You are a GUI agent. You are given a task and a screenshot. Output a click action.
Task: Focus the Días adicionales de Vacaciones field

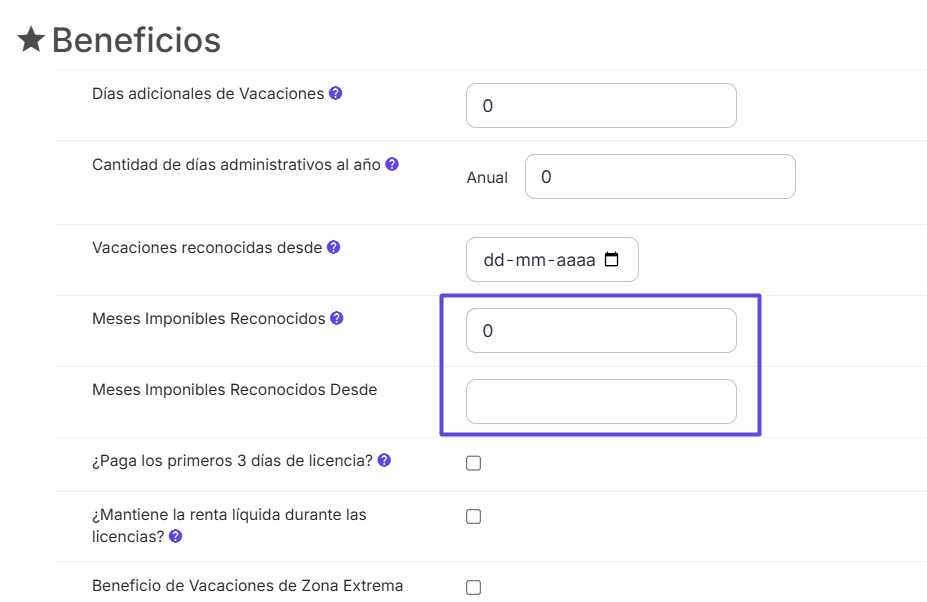[601, 105]
